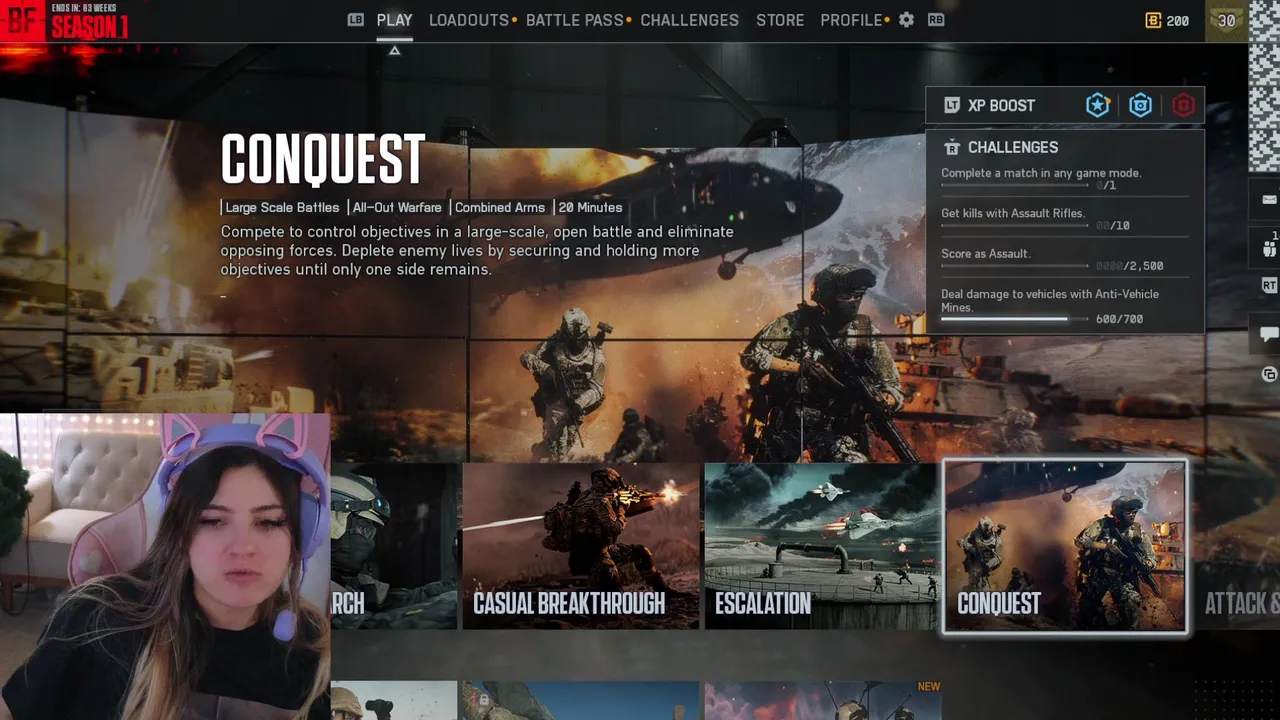This screenshot has height=720, width=1280.
Task: Go to the Challenges tab
Action: 689,20
